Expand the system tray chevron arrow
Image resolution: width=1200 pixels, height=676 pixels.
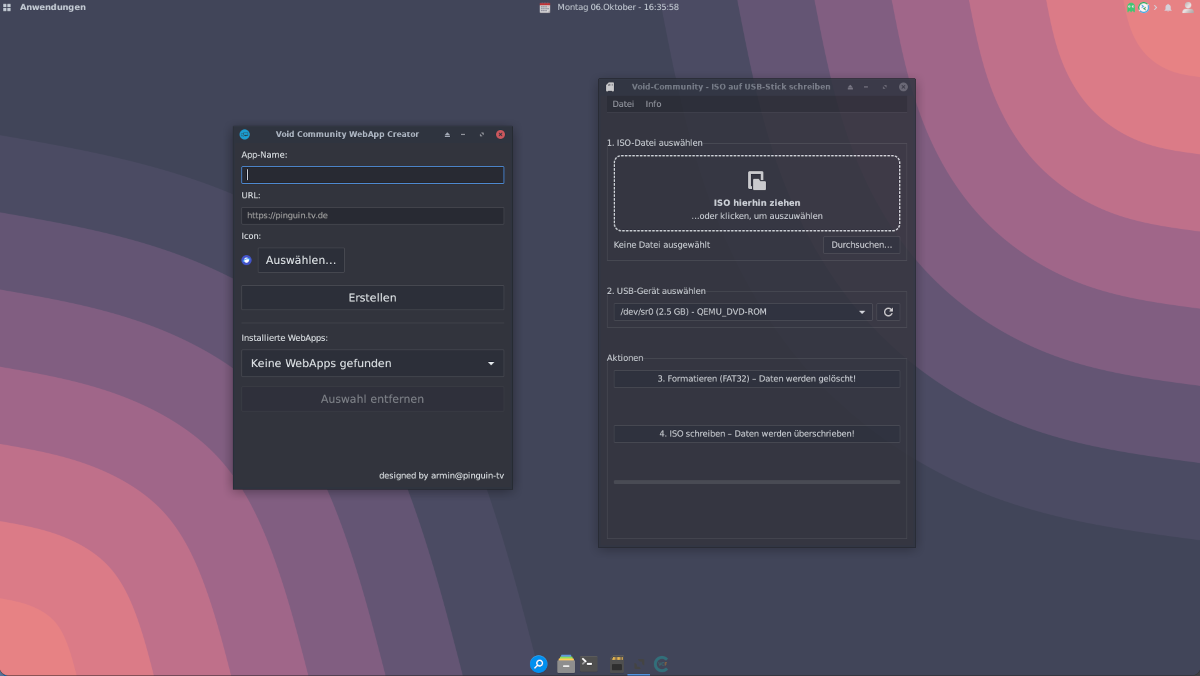click(1155, 7)
